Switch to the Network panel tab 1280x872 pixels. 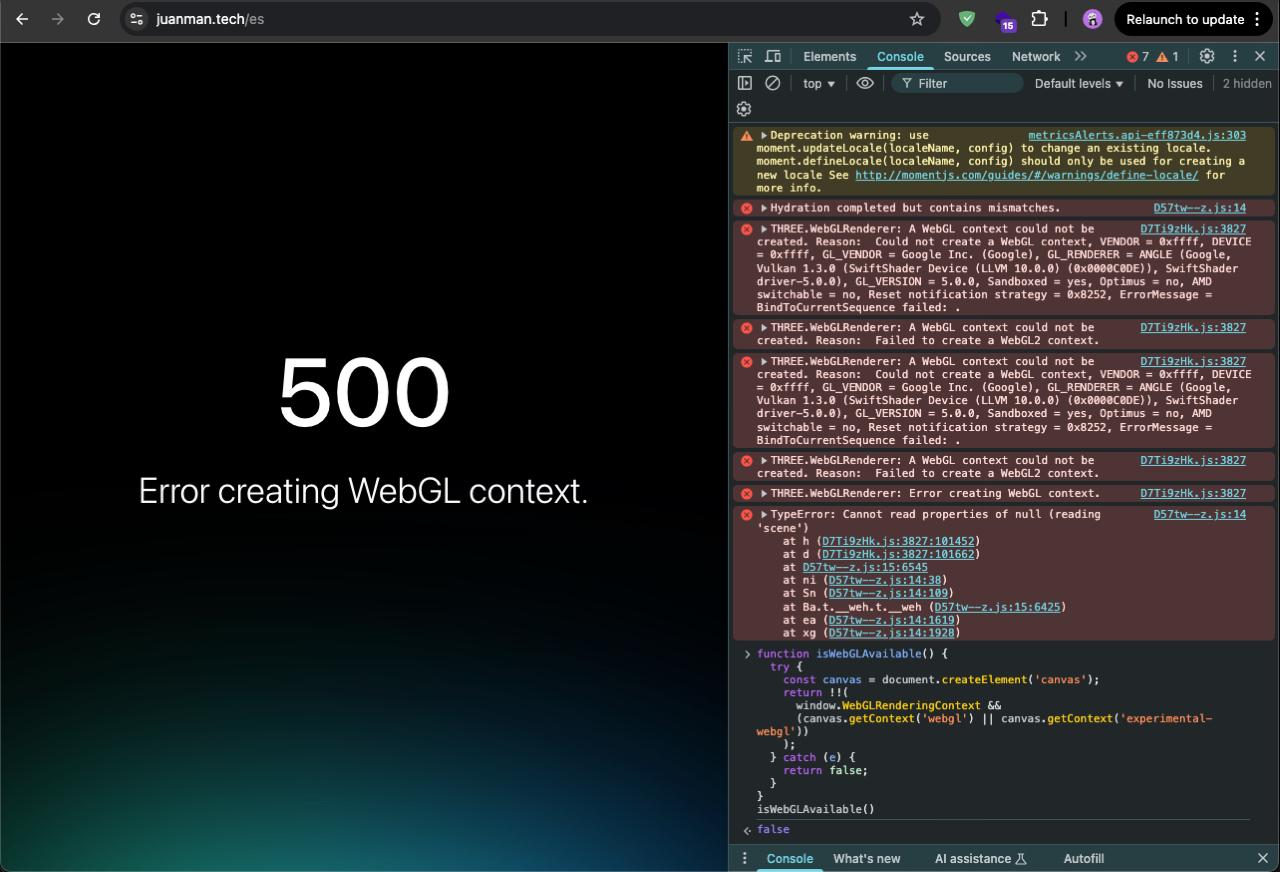[1035, 56]
